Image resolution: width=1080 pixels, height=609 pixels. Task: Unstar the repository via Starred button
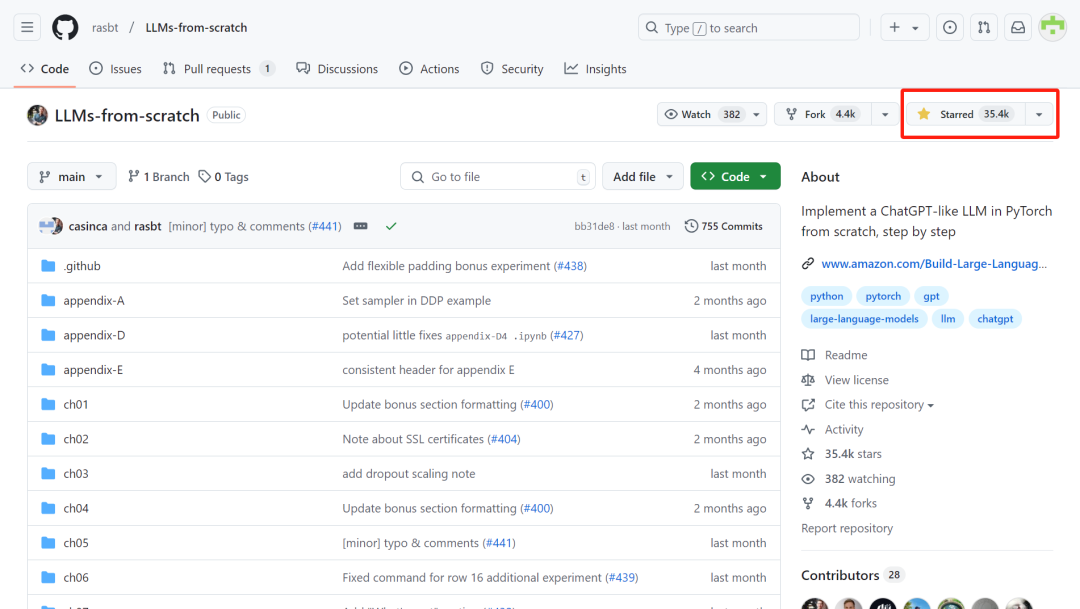click(966, 114)
